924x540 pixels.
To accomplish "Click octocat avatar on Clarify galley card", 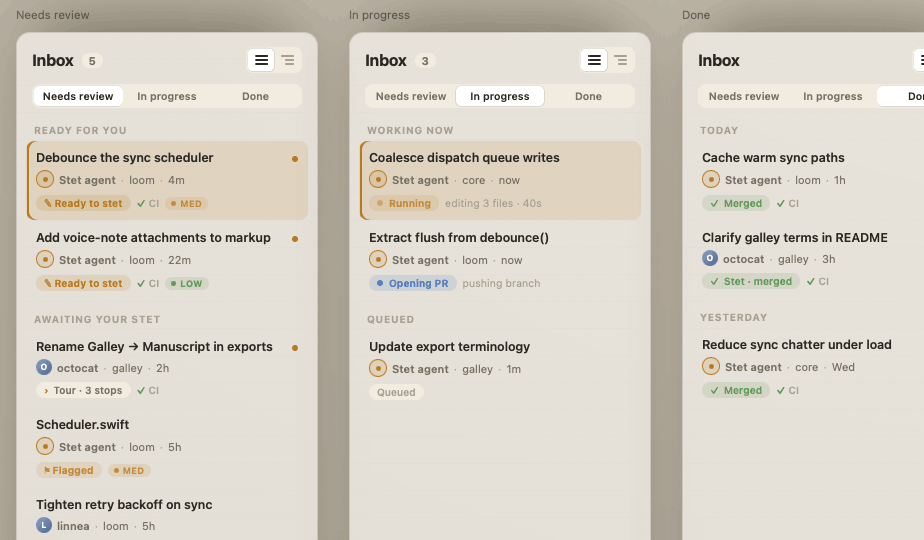I will 710,258.
